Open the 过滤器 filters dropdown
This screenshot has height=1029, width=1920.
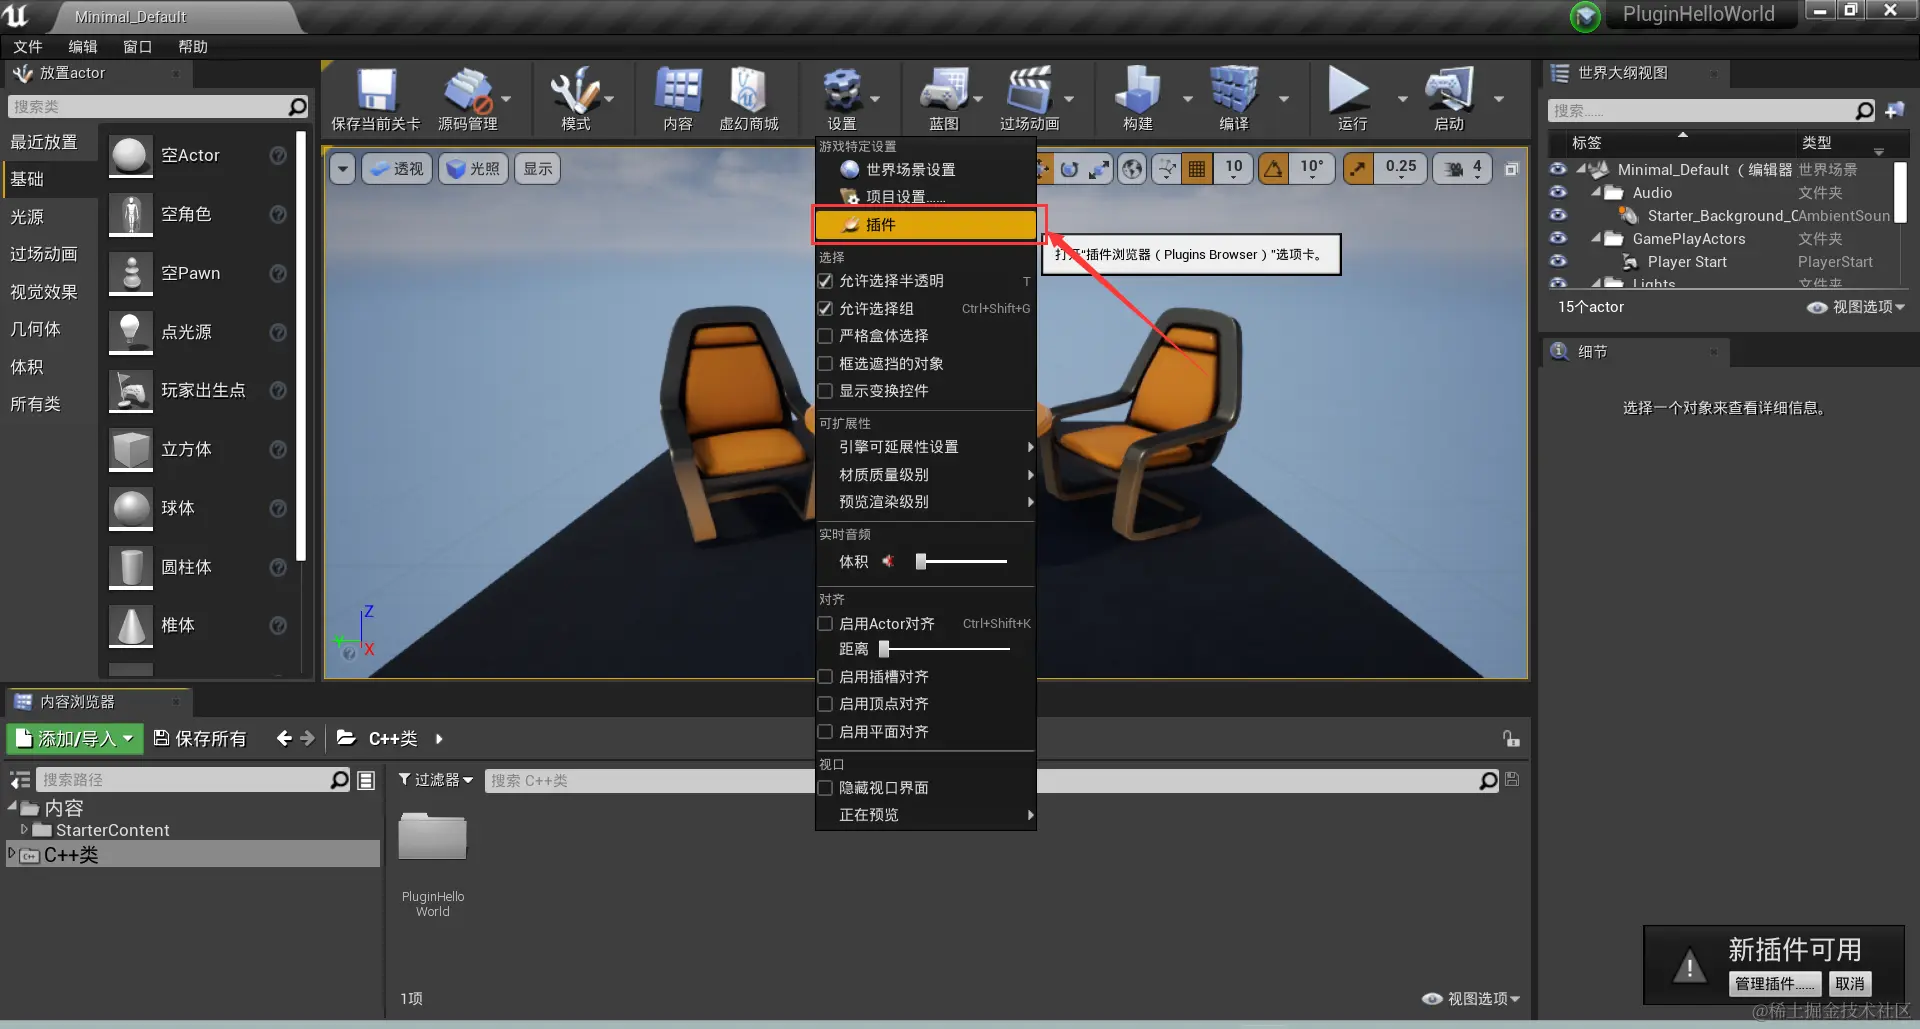pyautogui.click(x=436, y=780)
